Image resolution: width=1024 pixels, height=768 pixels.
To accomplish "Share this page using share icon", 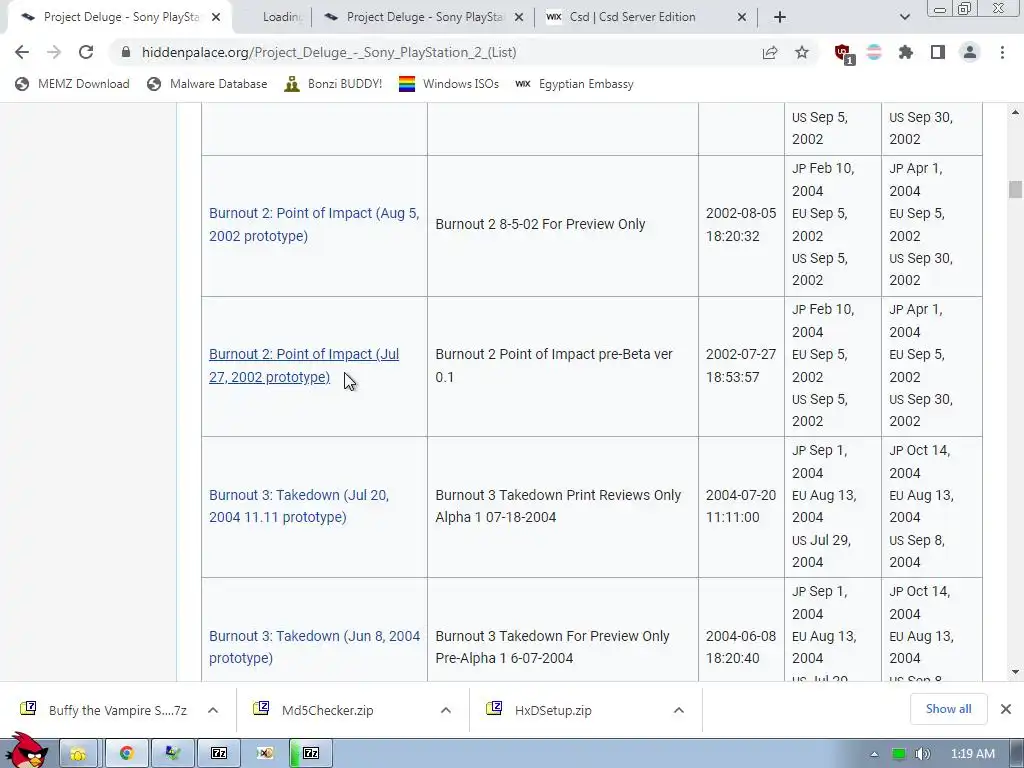I will 770,52.
